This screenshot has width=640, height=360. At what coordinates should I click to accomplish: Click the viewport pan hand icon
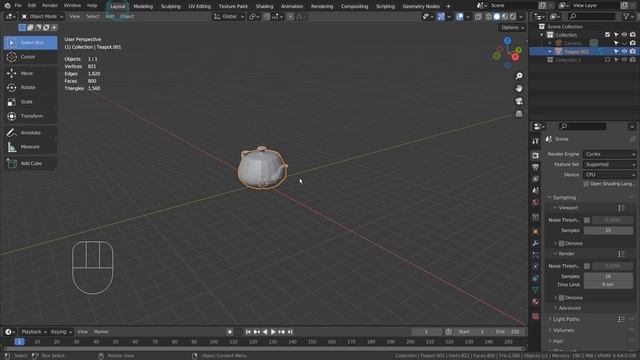tap(519, 89)
